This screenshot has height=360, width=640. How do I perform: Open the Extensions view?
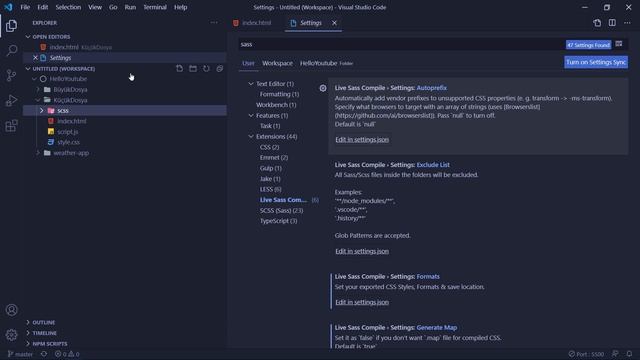tap(11, 125)
